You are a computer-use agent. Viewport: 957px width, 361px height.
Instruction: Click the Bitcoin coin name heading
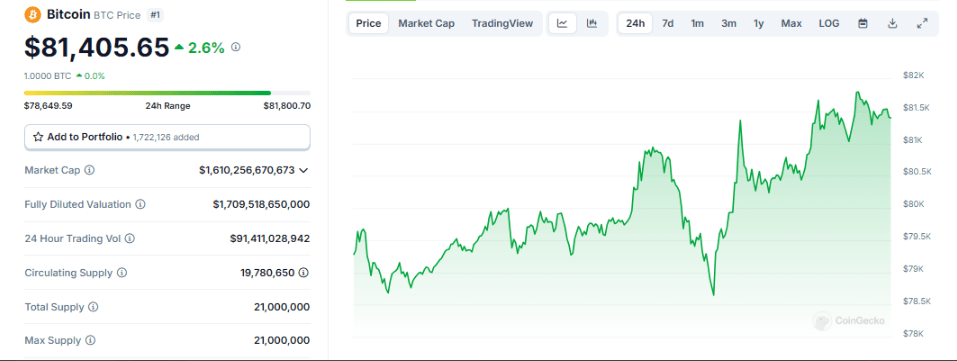pos(69,14)
